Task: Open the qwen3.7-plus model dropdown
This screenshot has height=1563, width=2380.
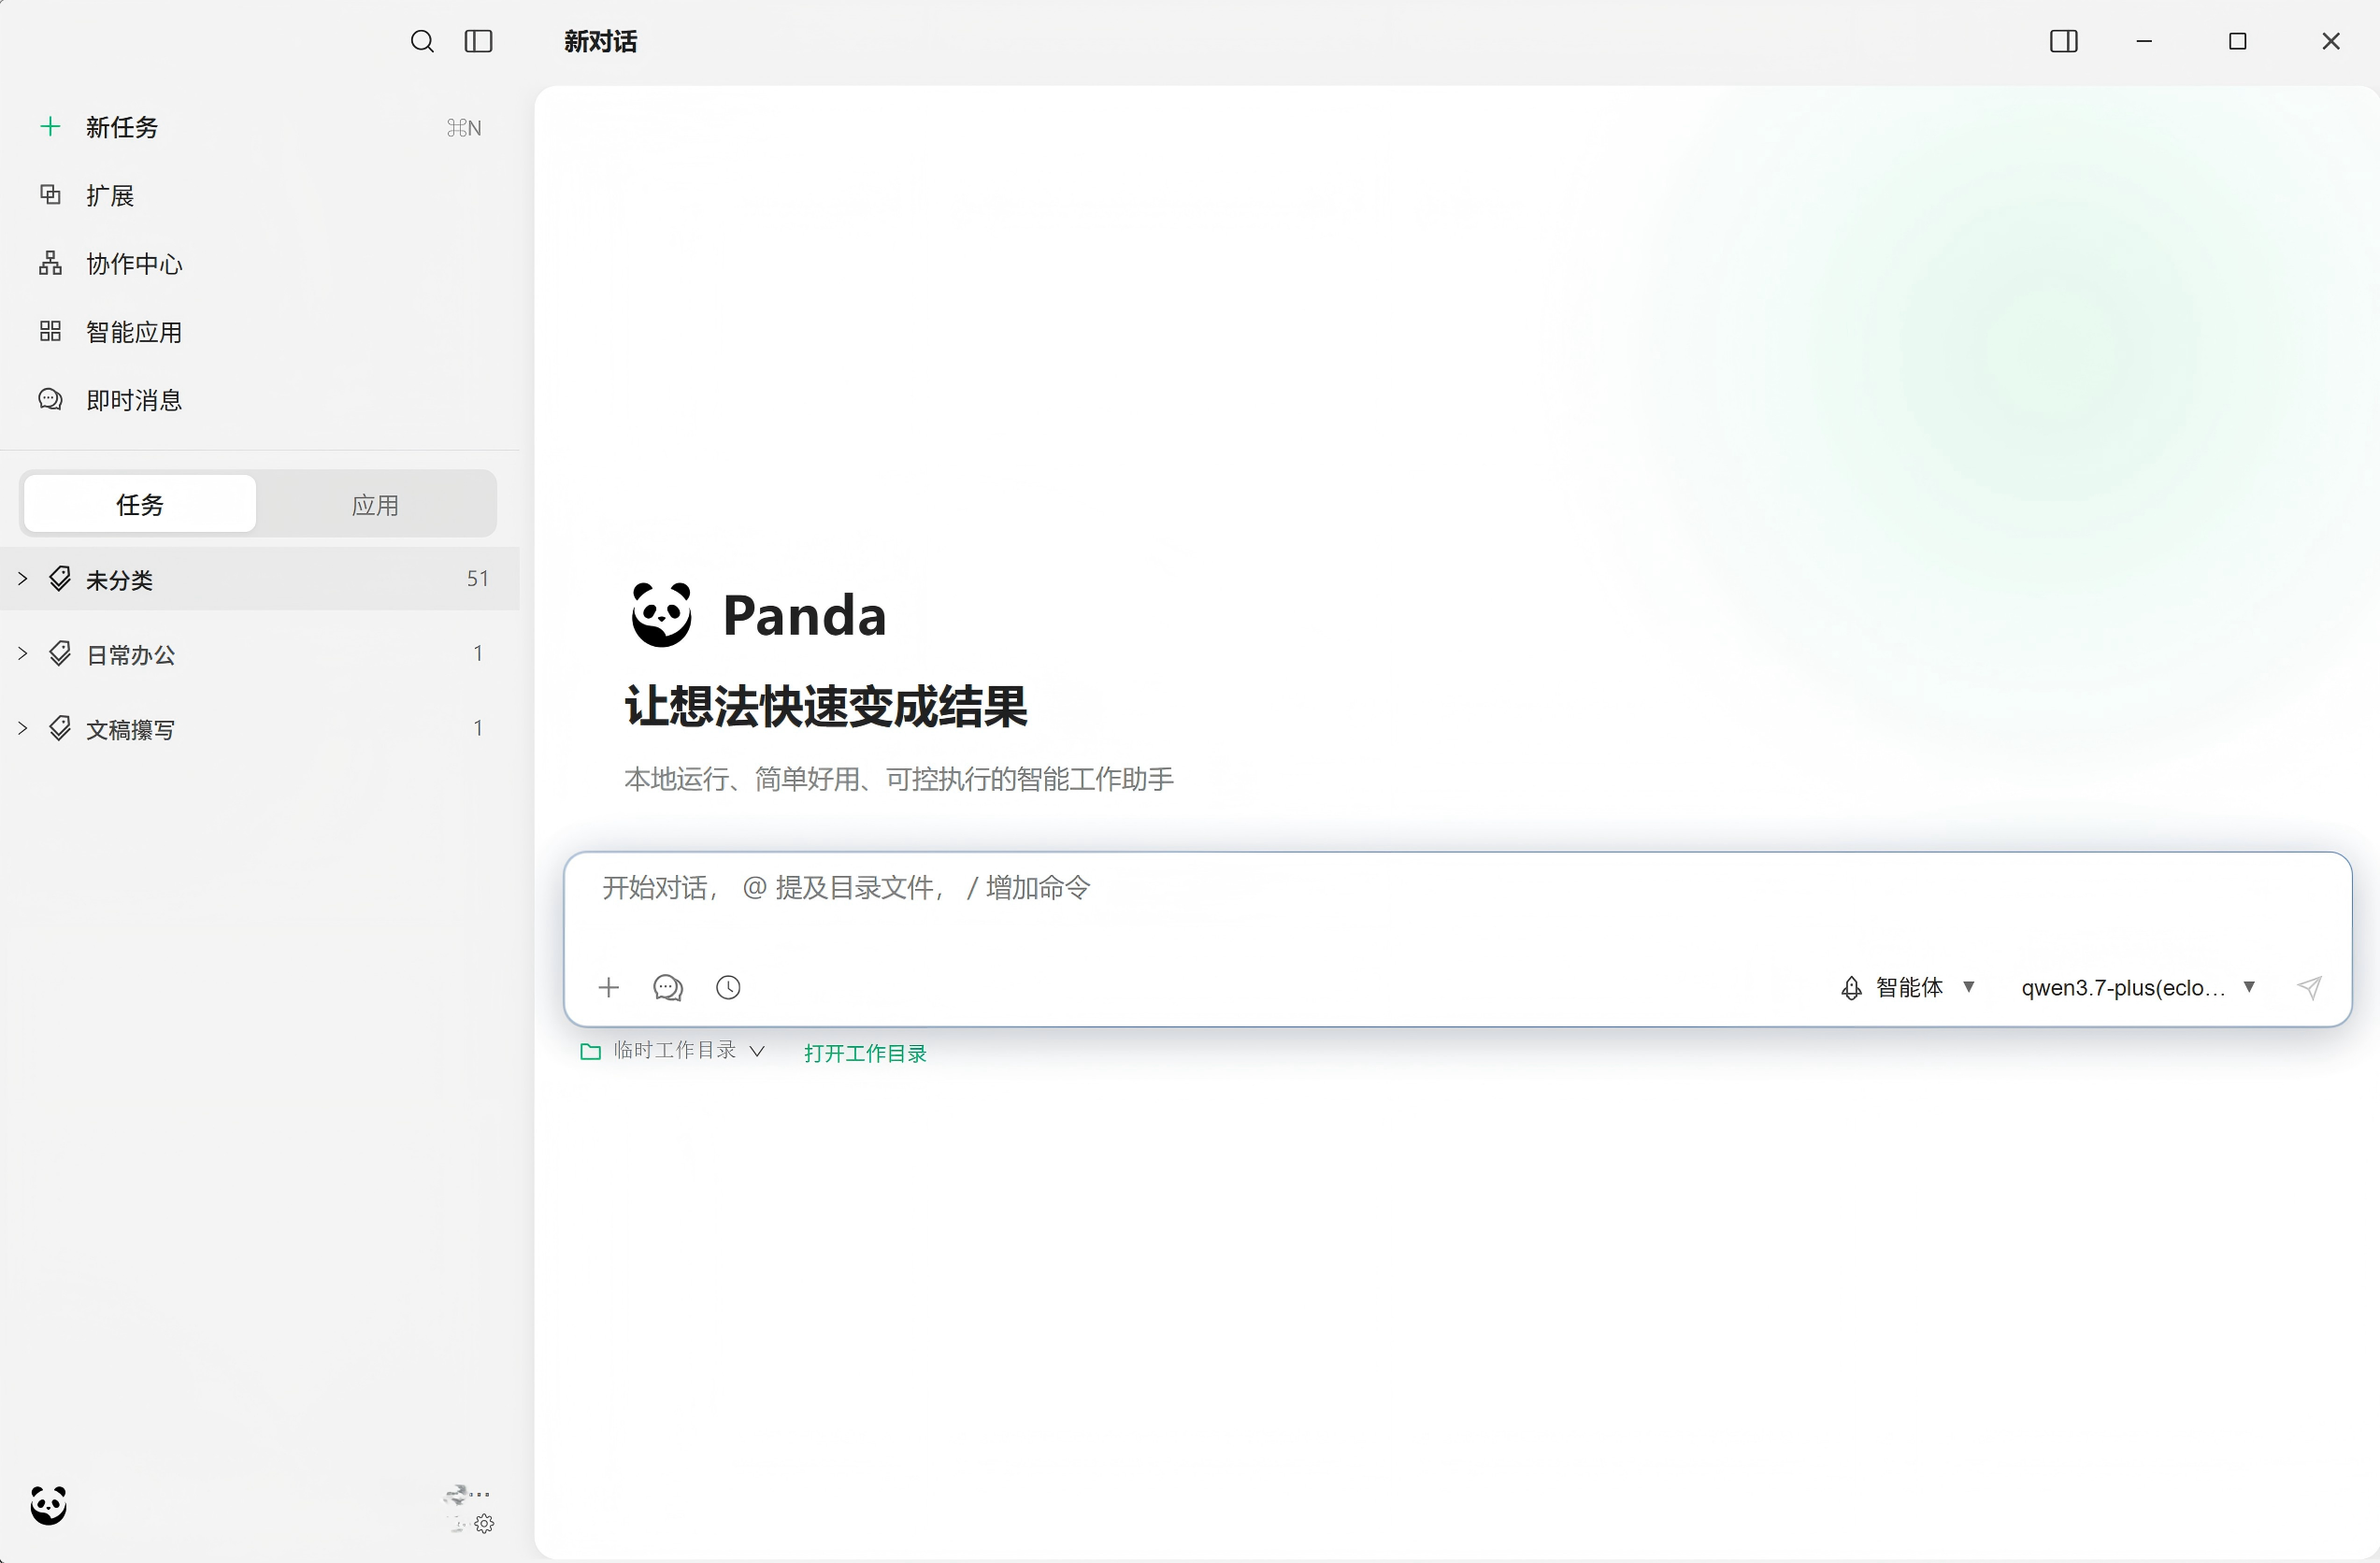Action: [x=2137, y=988]
